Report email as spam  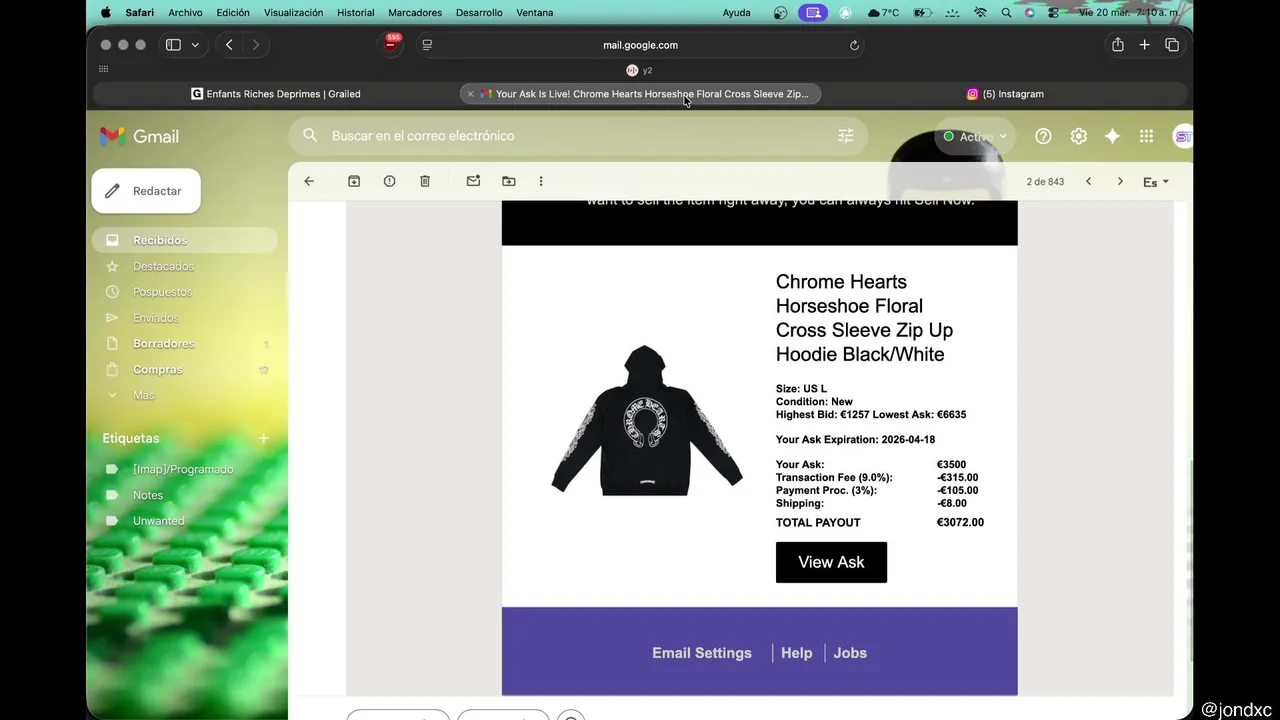(x=389, y=181)
